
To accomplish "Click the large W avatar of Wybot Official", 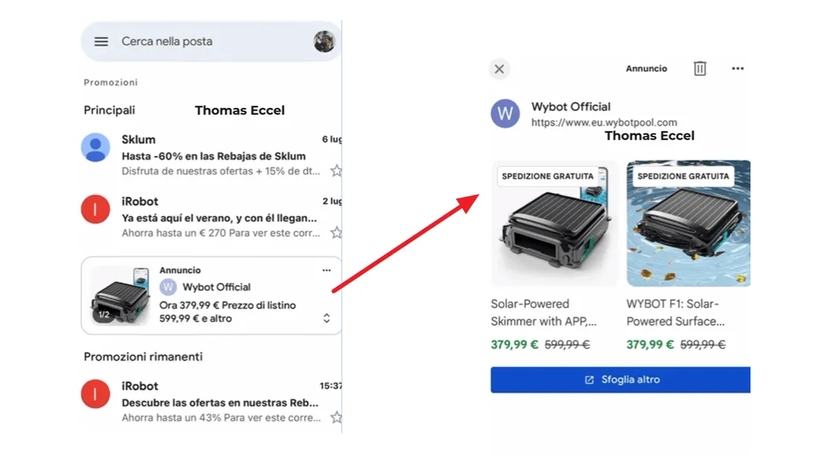I will tap(505, 113).
